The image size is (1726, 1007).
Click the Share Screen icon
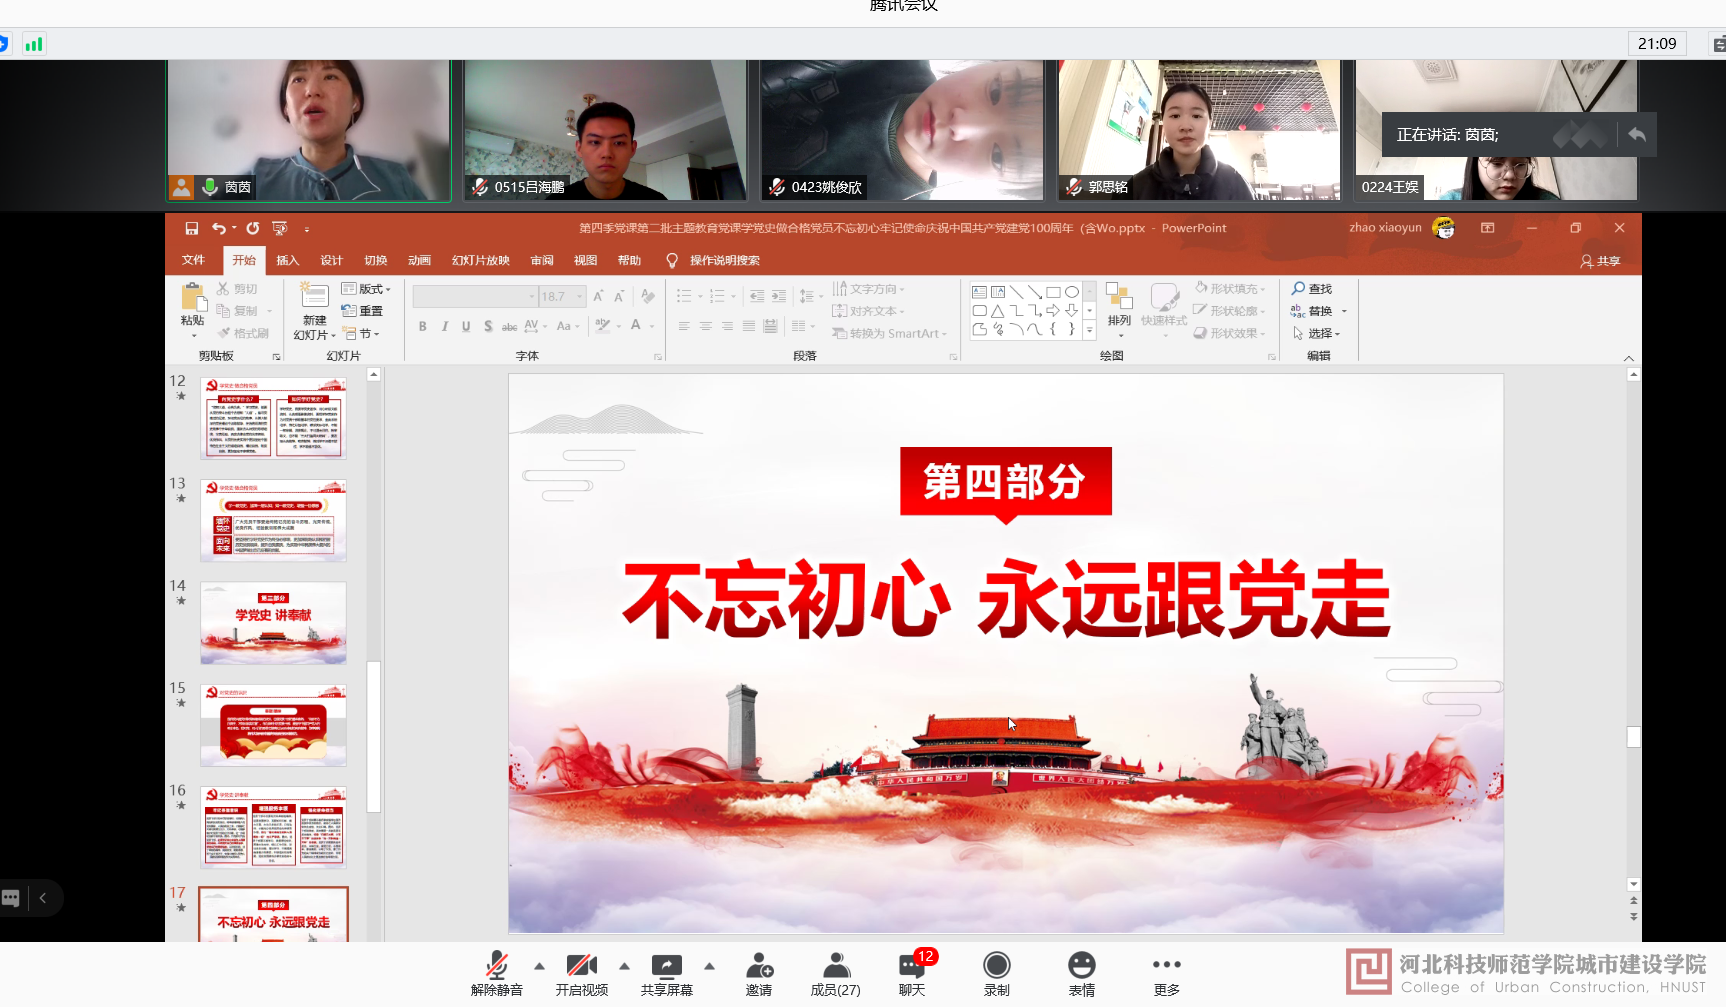point(666,966)
